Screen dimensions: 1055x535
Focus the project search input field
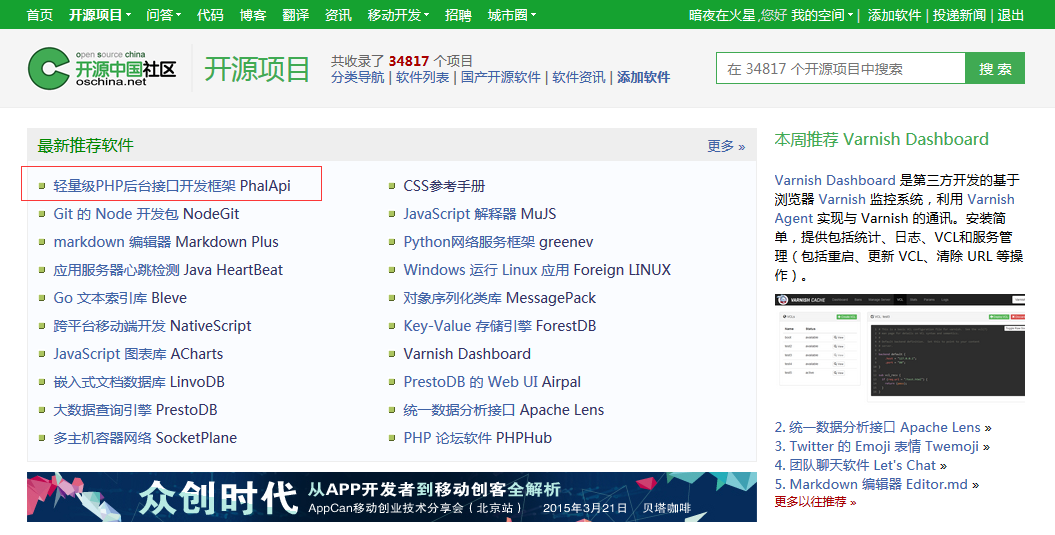pyautogui.click(x=841, y=68)
